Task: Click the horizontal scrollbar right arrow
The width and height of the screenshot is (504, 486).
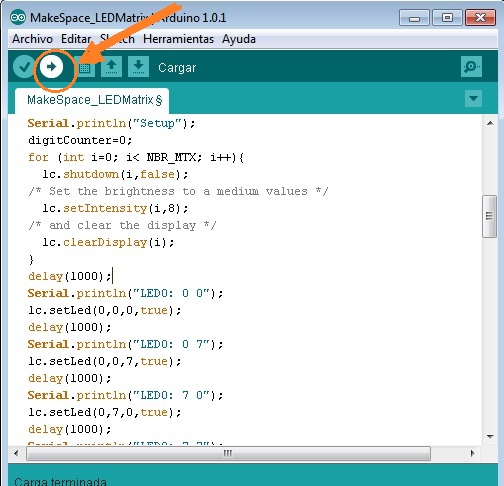Action: coord(472,453)
